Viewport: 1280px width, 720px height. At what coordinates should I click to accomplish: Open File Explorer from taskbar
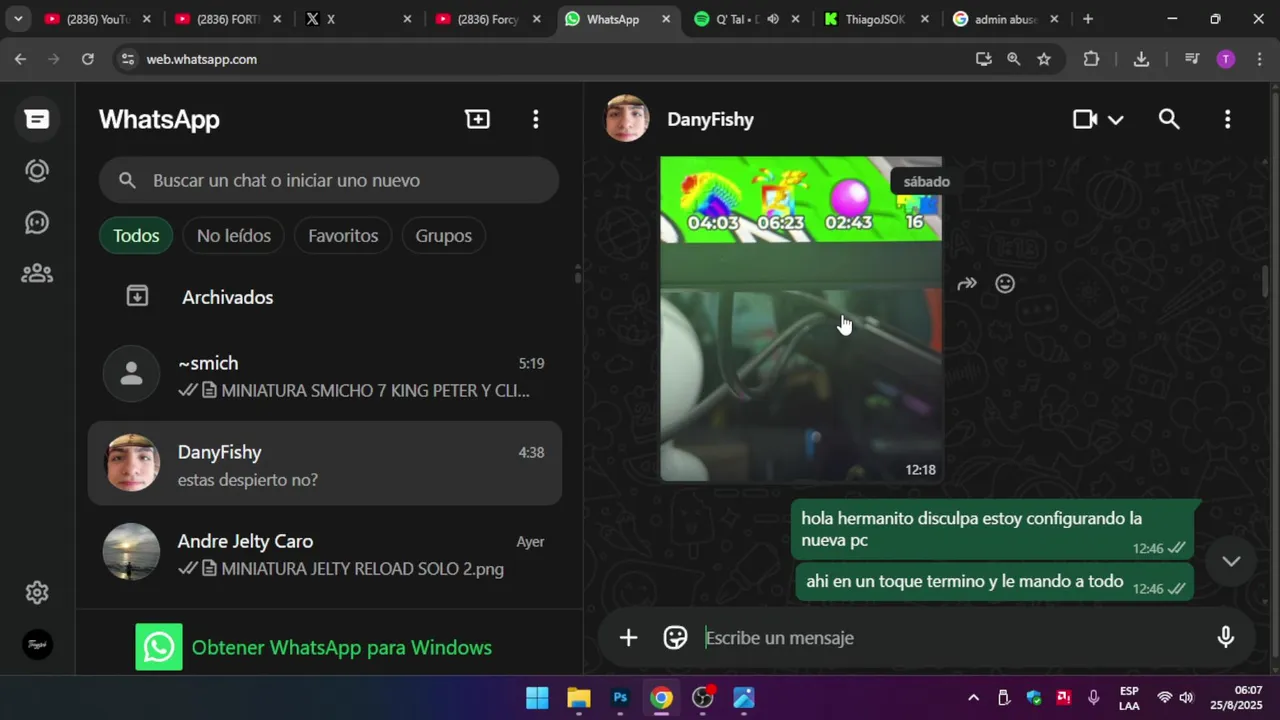point(578,698)
